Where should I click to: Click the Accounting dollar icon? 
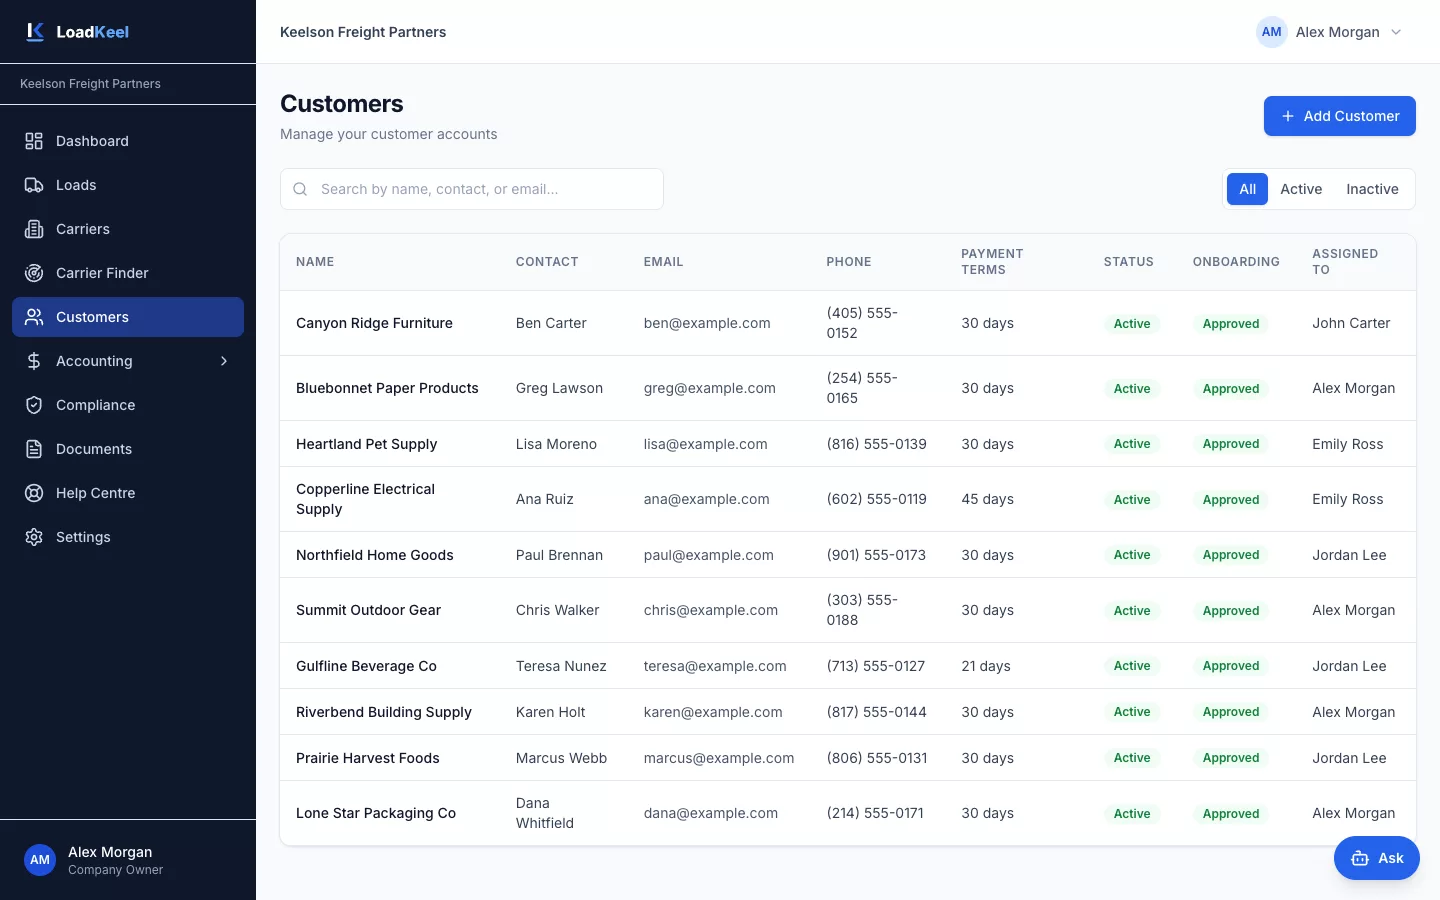click(34, 361)
